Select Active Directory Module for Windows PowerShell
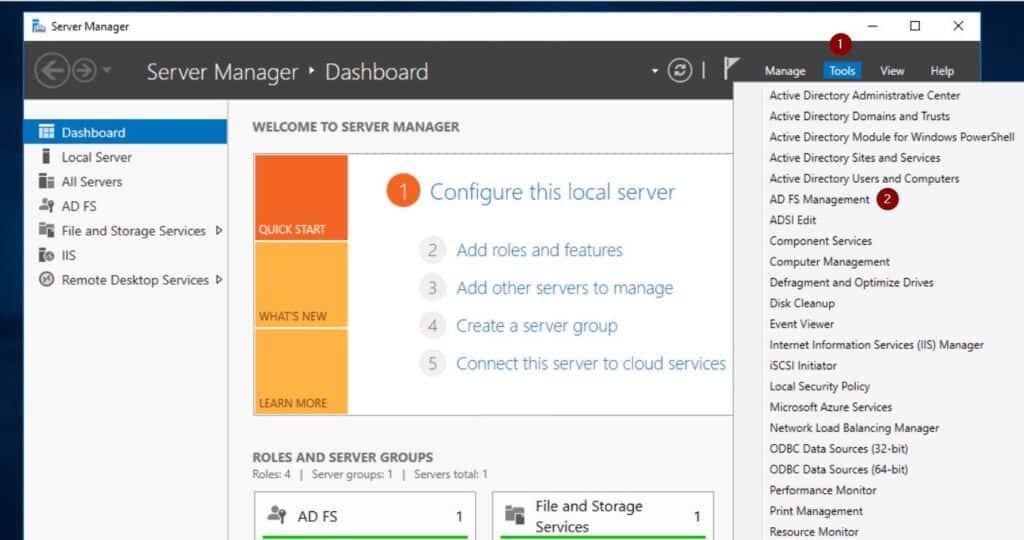Viewport: 1024px width, 540px height. 891,137
